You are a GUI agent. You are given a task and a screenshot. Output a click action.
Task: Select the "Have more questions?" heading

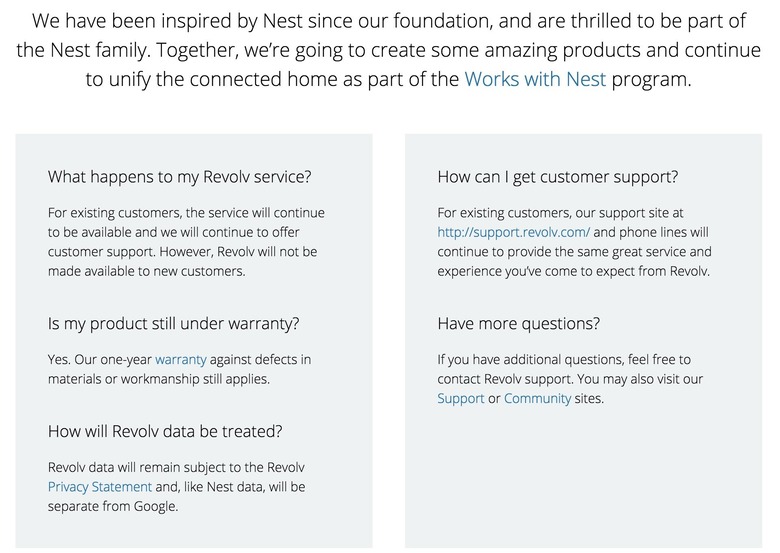(519, 324)
